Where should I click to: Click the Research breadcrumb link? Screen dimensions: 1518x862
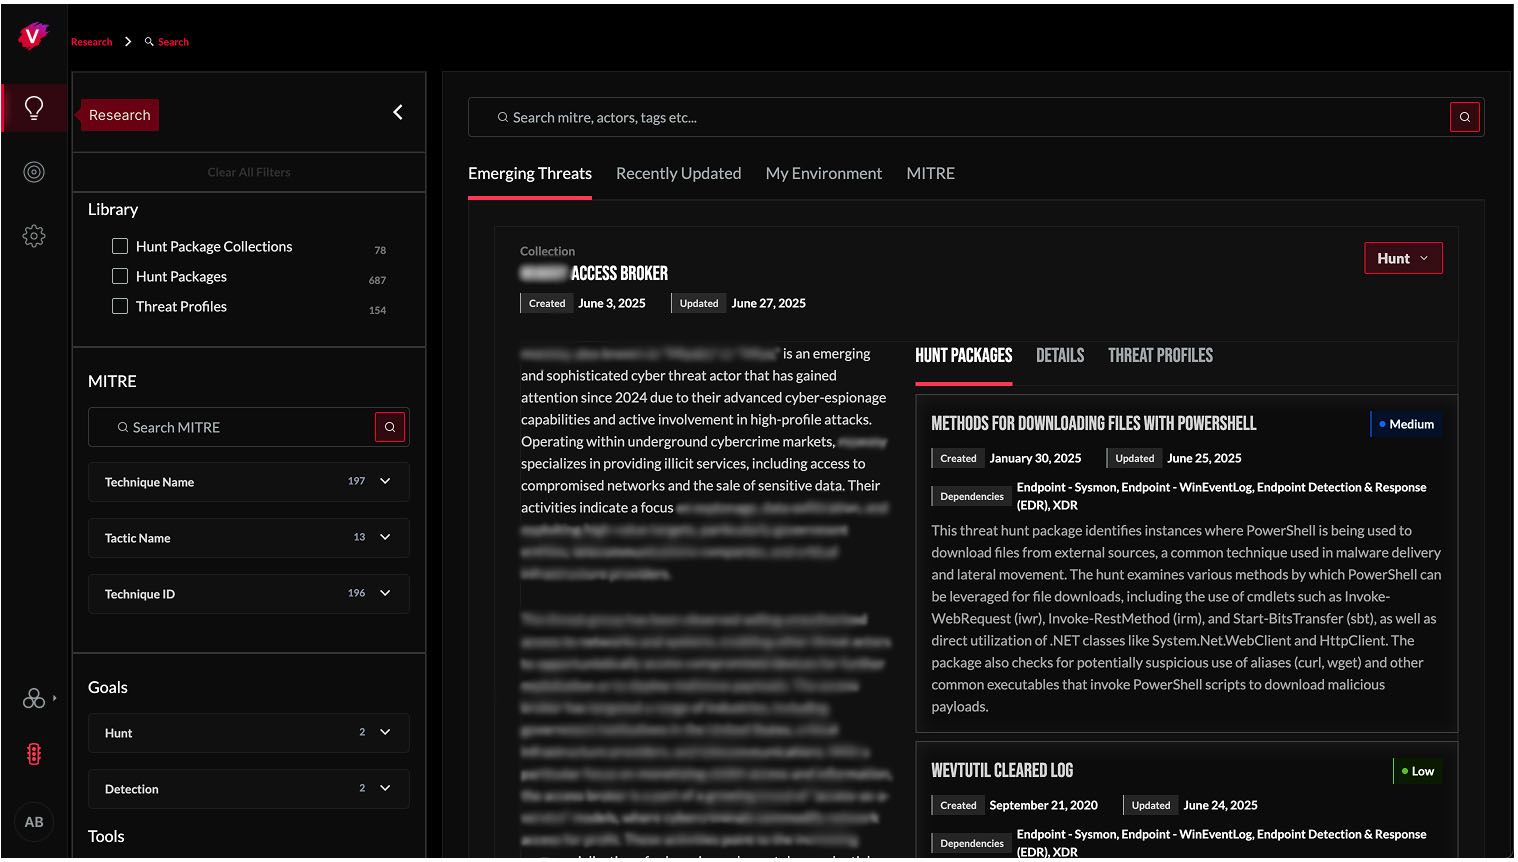pyautogui.click(x=92, y=42)
